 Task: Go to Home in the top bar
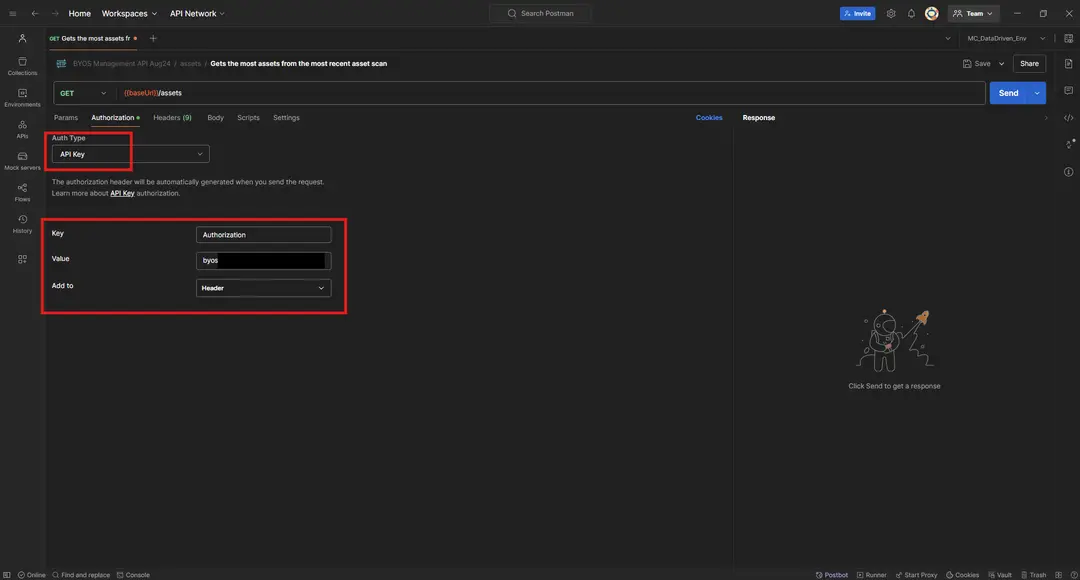tap(79, 14)
